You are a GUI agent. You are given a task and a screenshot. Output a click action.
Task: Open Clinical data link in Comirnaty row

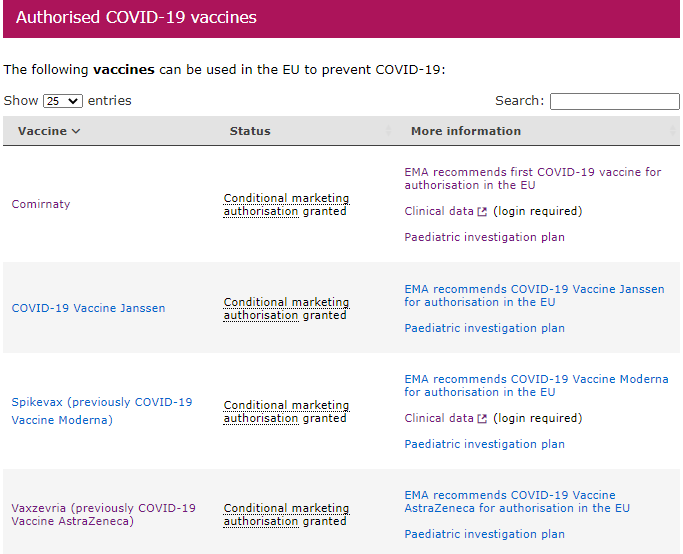(x=439, y=211)
